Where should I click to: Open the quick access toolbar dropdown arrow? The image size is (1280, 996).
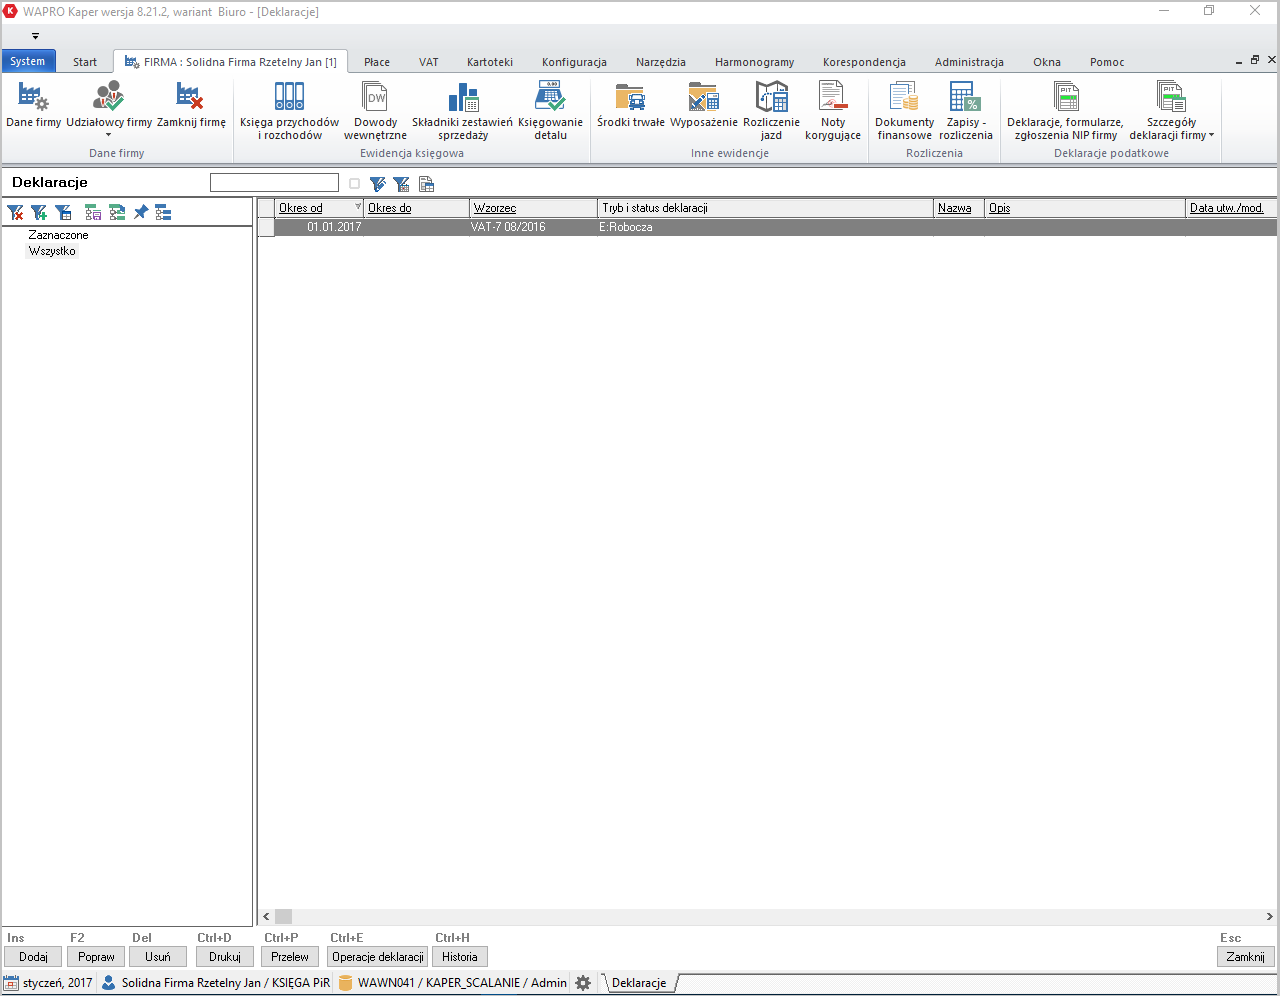(x=35, y=36)
